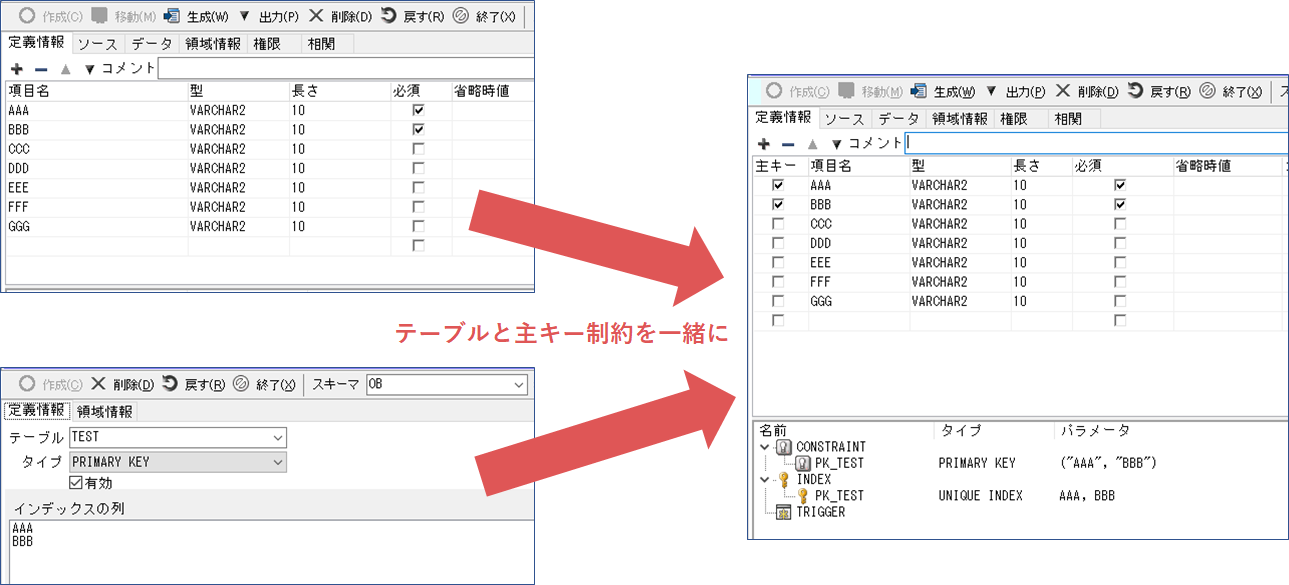Click the インデックスの列 list containing AAA, BBB
The image size is (1289, 585).
pos(270,551)
